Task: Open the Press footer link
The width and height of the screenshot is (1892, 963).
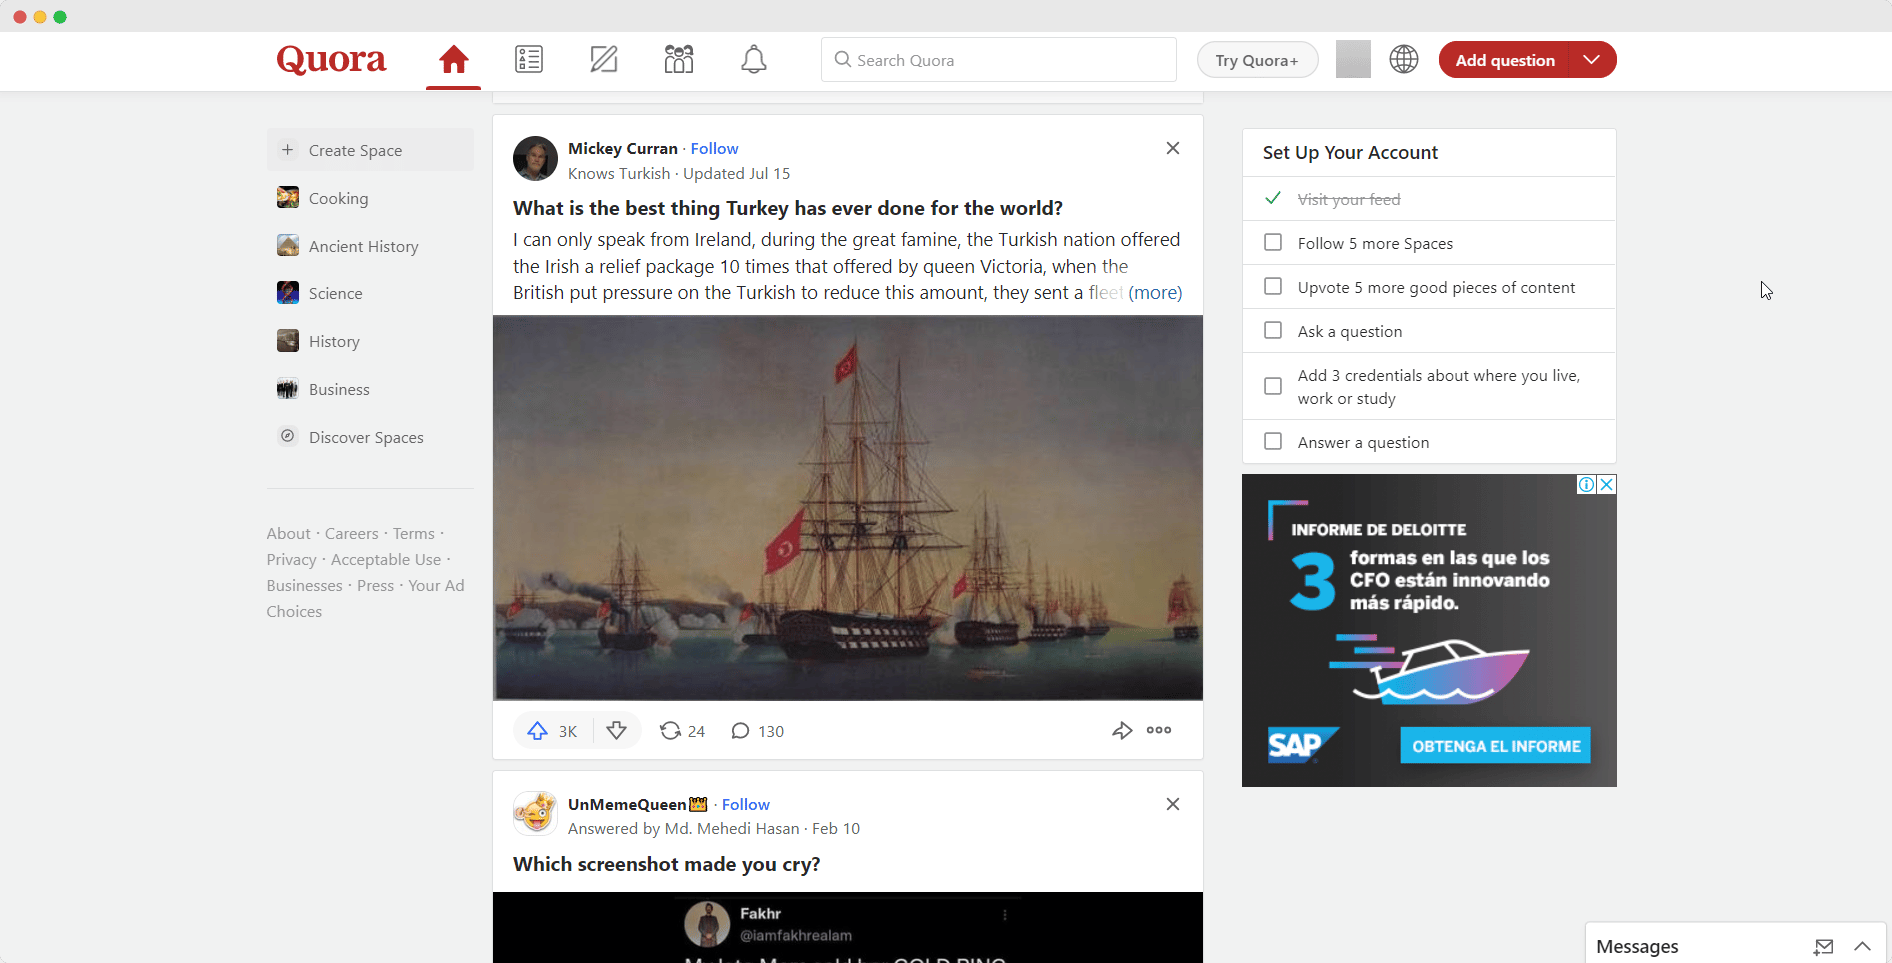Action: [376, 586]
